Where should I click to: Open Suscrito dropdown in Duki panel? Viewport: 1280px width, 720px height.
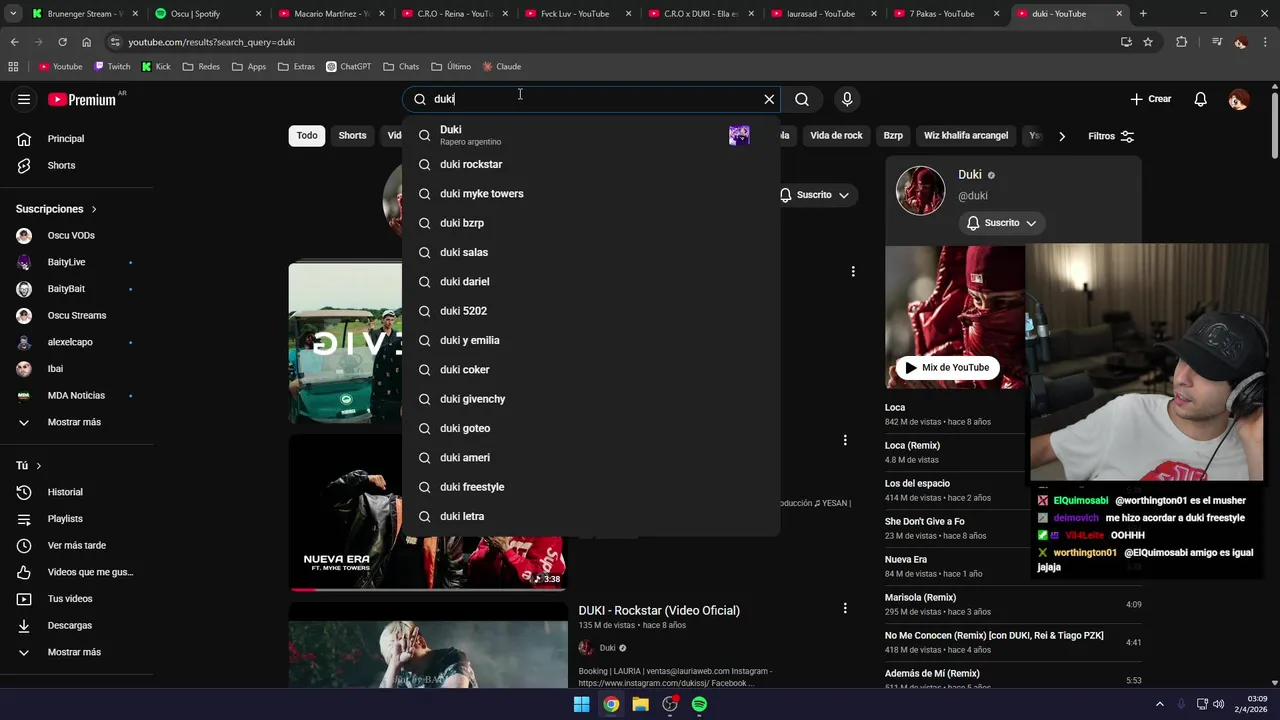(x=1002, y=223)
